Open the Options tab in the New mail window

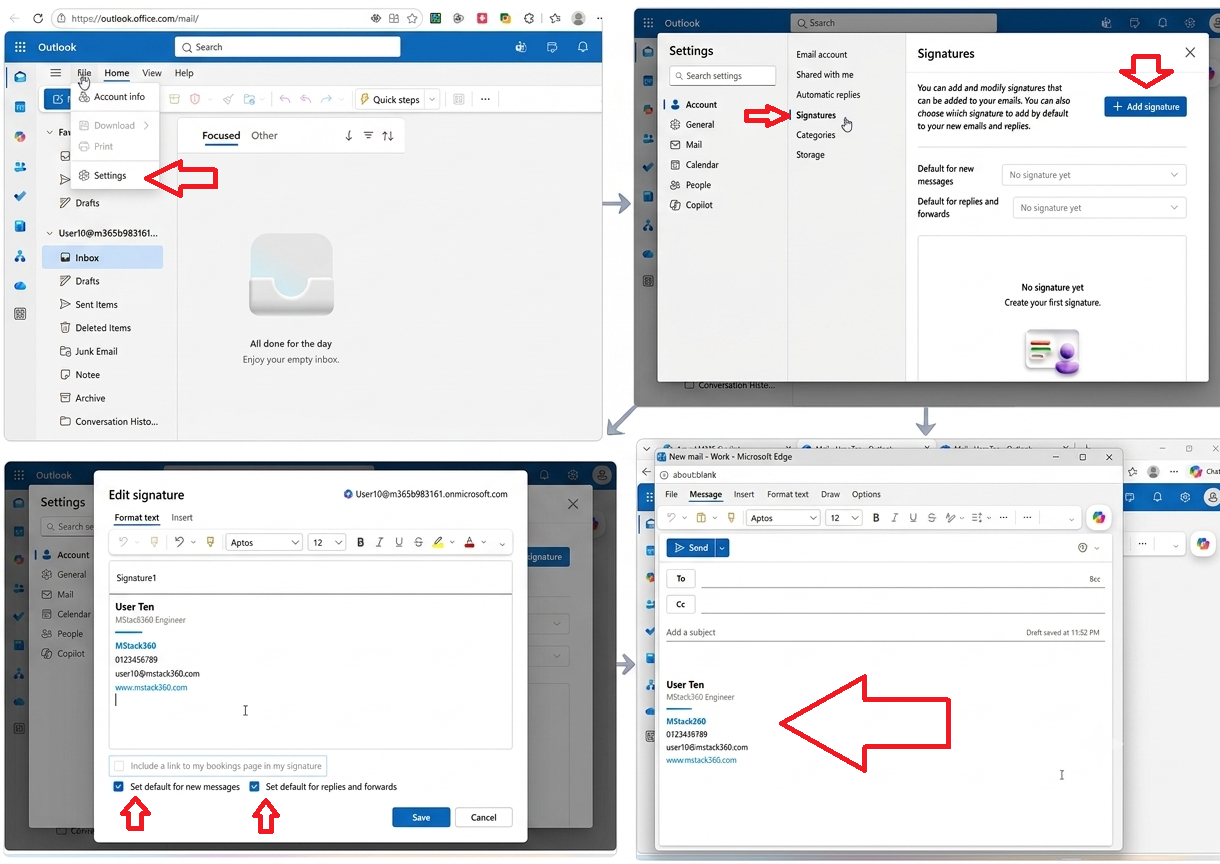click(x=866, y=494)
